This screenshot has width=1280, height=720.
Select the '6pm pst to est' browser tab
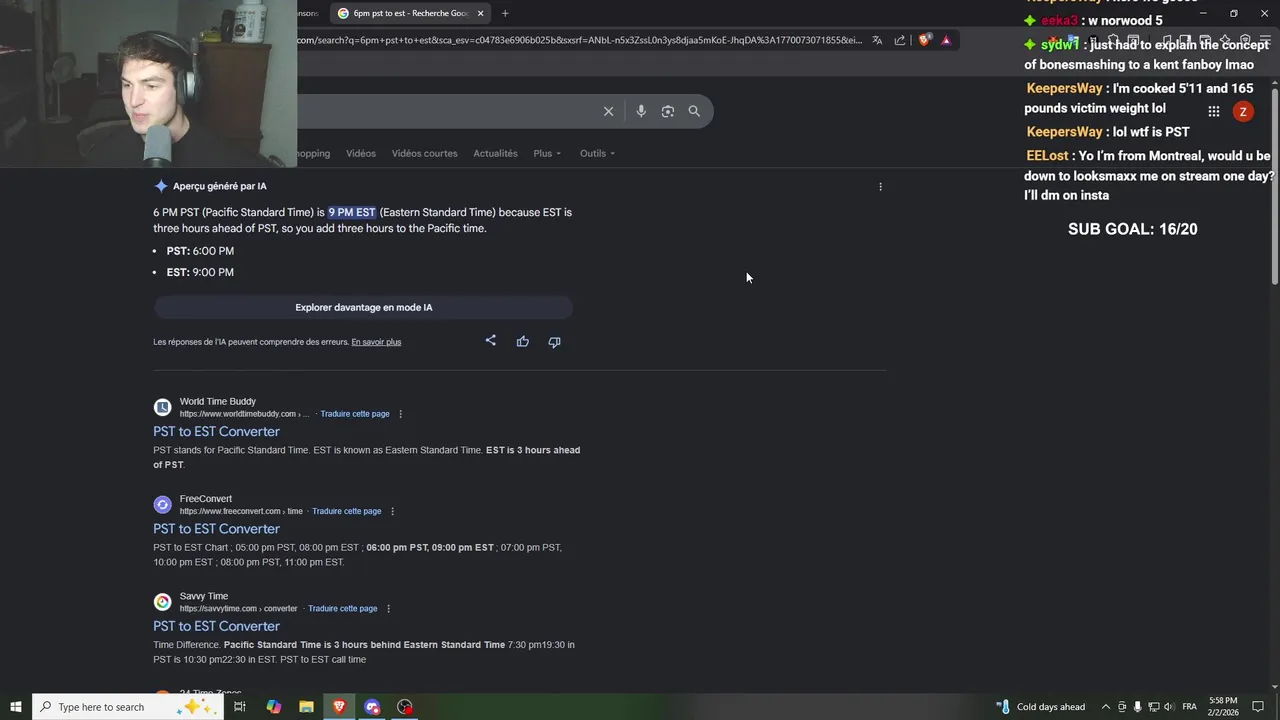coord(410,13)
